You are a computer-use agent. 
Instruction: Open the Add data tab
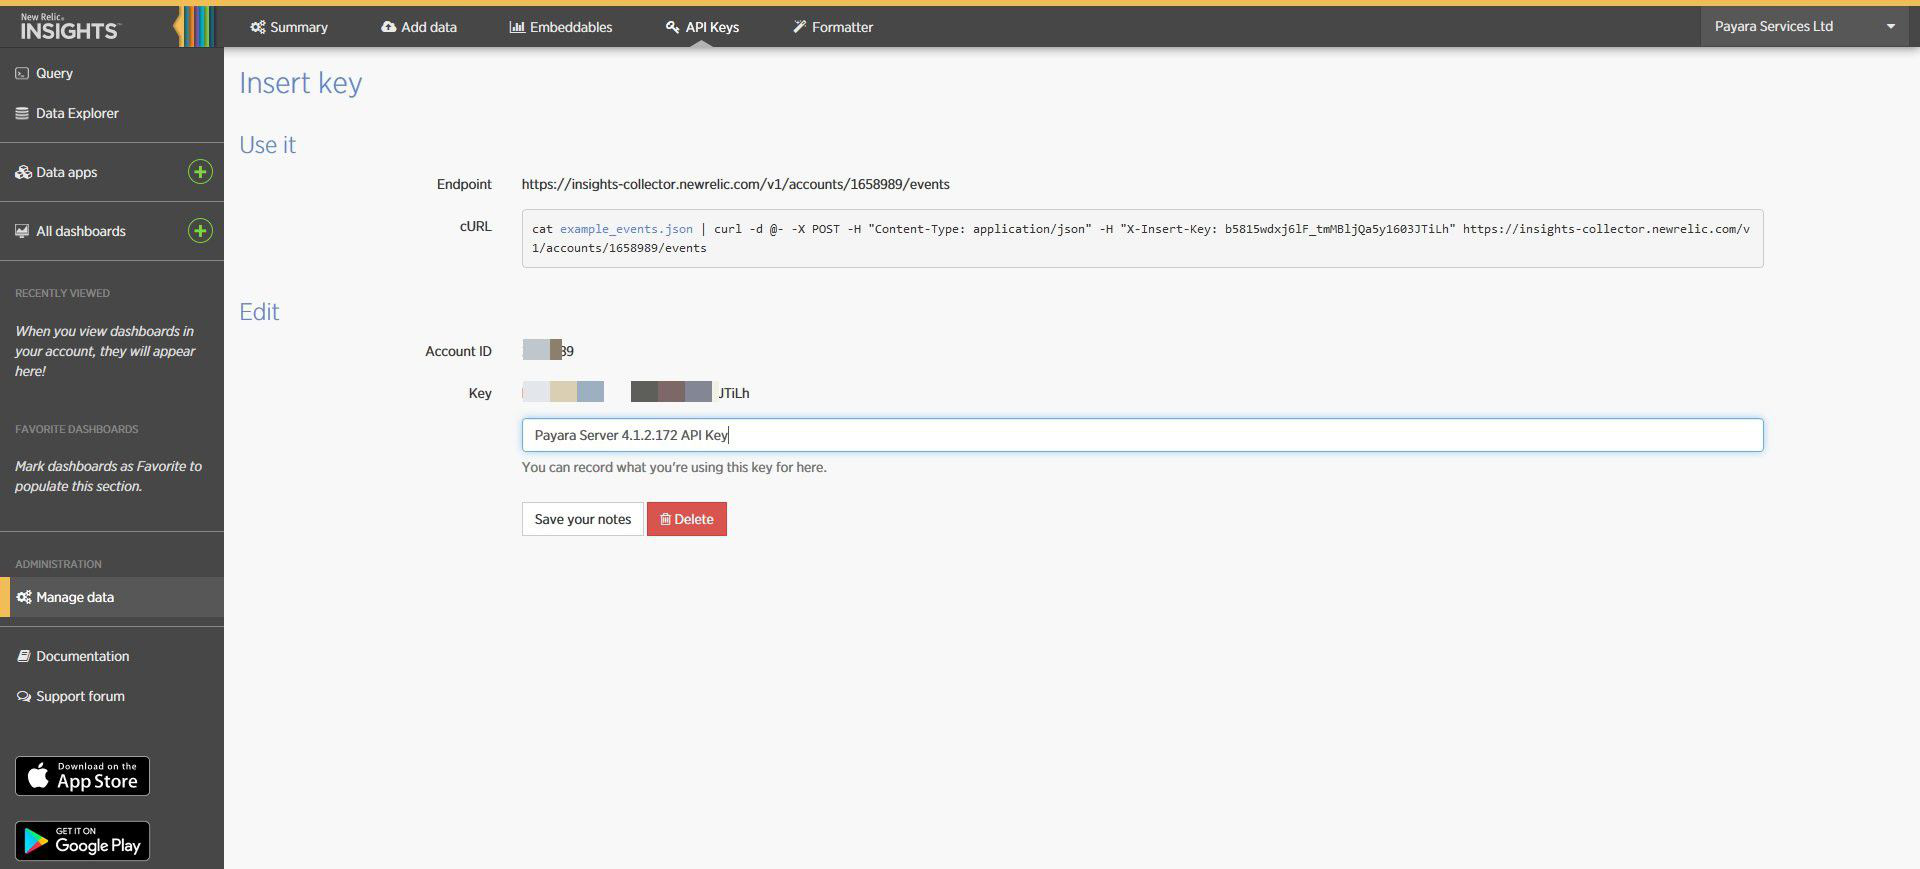click(419, 27)
